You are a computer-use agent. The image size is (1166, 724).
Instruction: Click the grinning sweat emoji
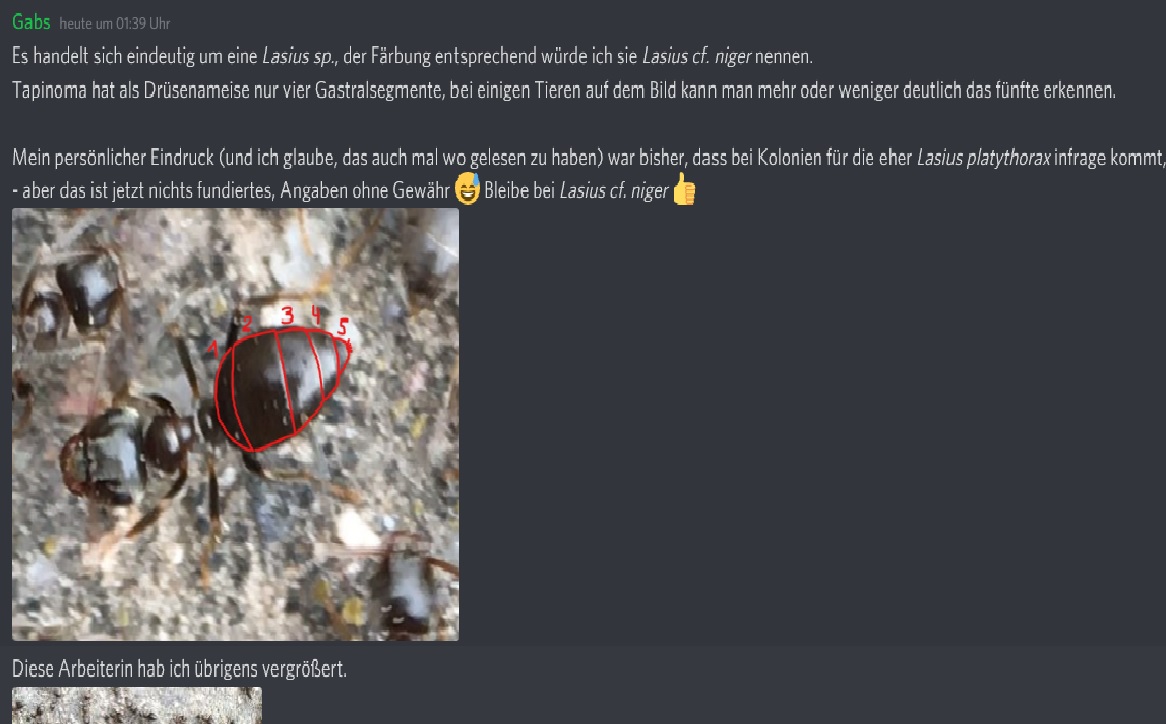point(467,189)
